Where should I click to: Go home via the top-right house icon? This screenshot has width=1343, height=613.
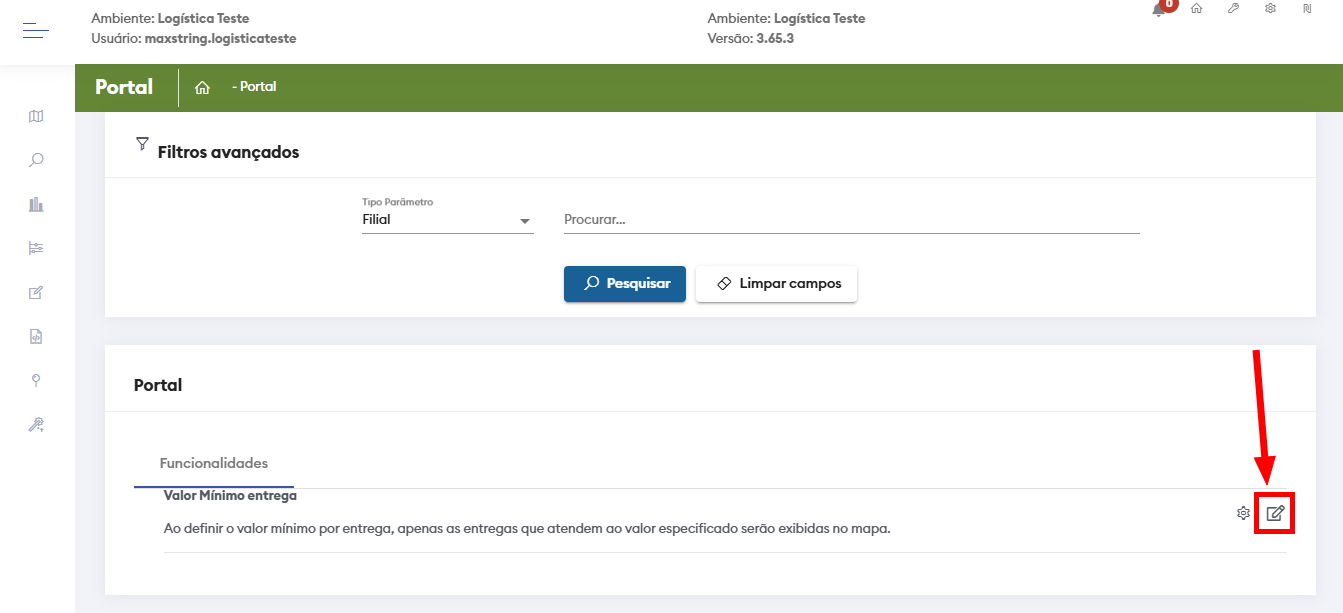tap(1196, 8)
